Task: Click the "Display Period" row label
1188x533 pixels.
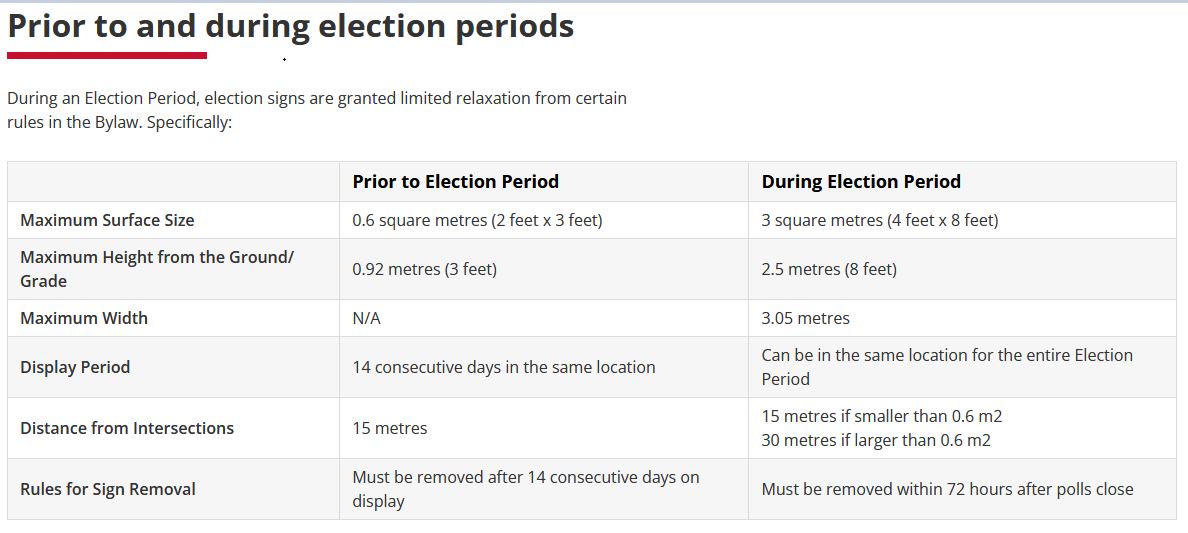Action: click(x=75, y=367)
